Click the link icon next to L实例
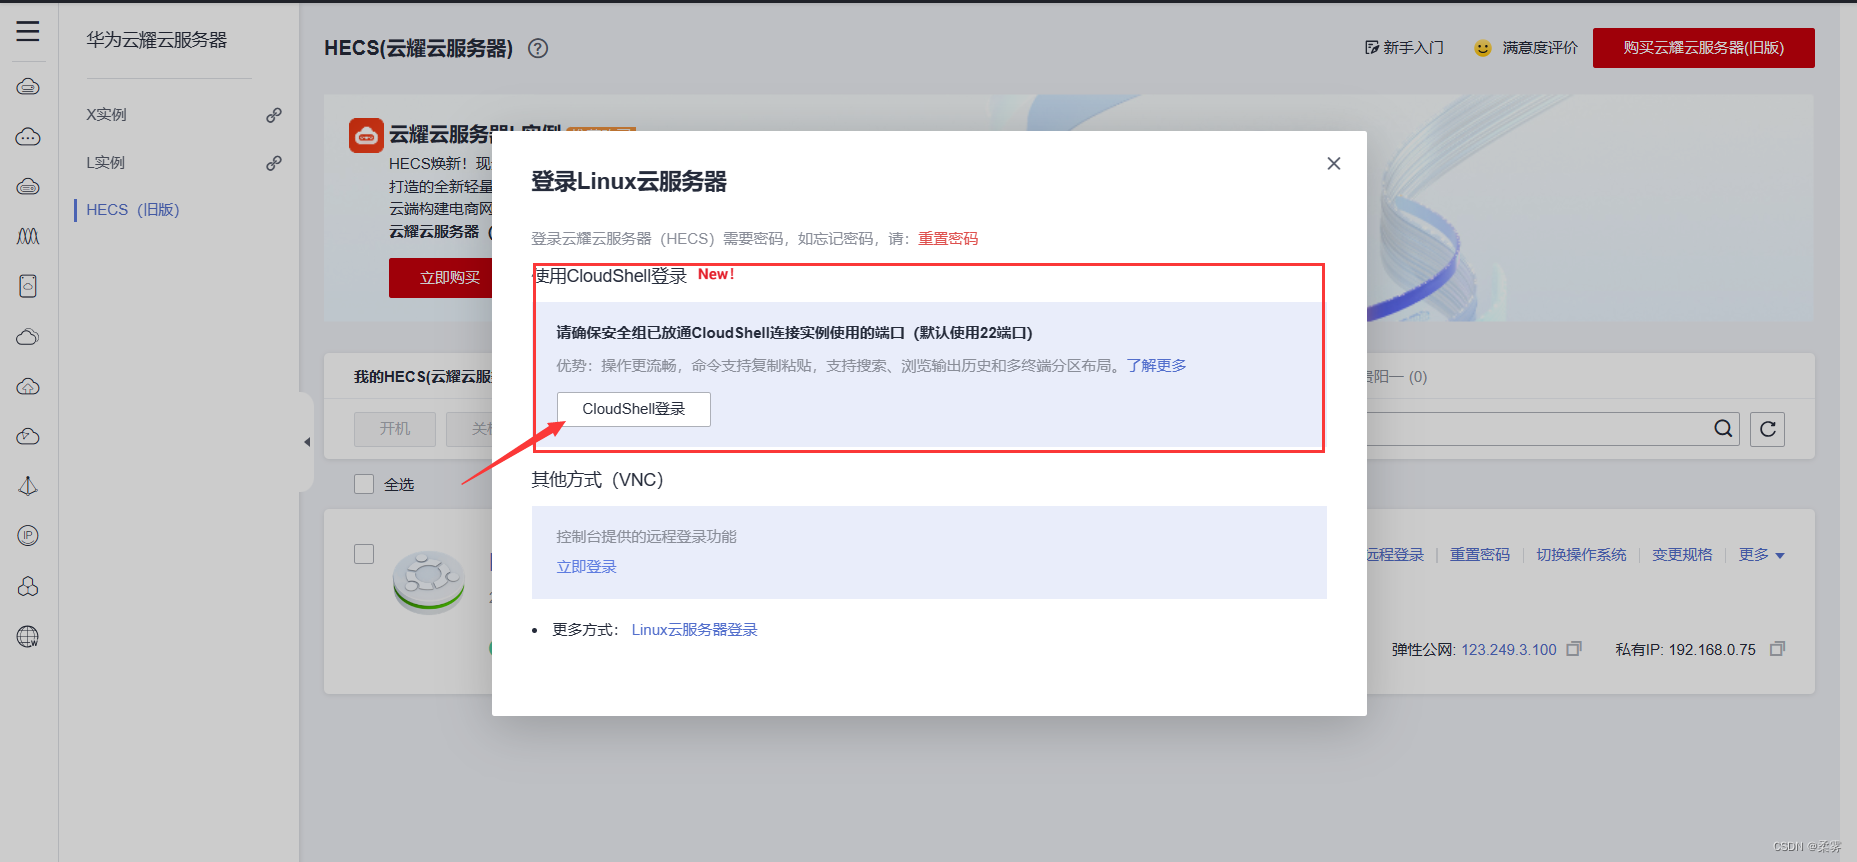Screen dimensions: 1857x862 (x=273, y=163)
